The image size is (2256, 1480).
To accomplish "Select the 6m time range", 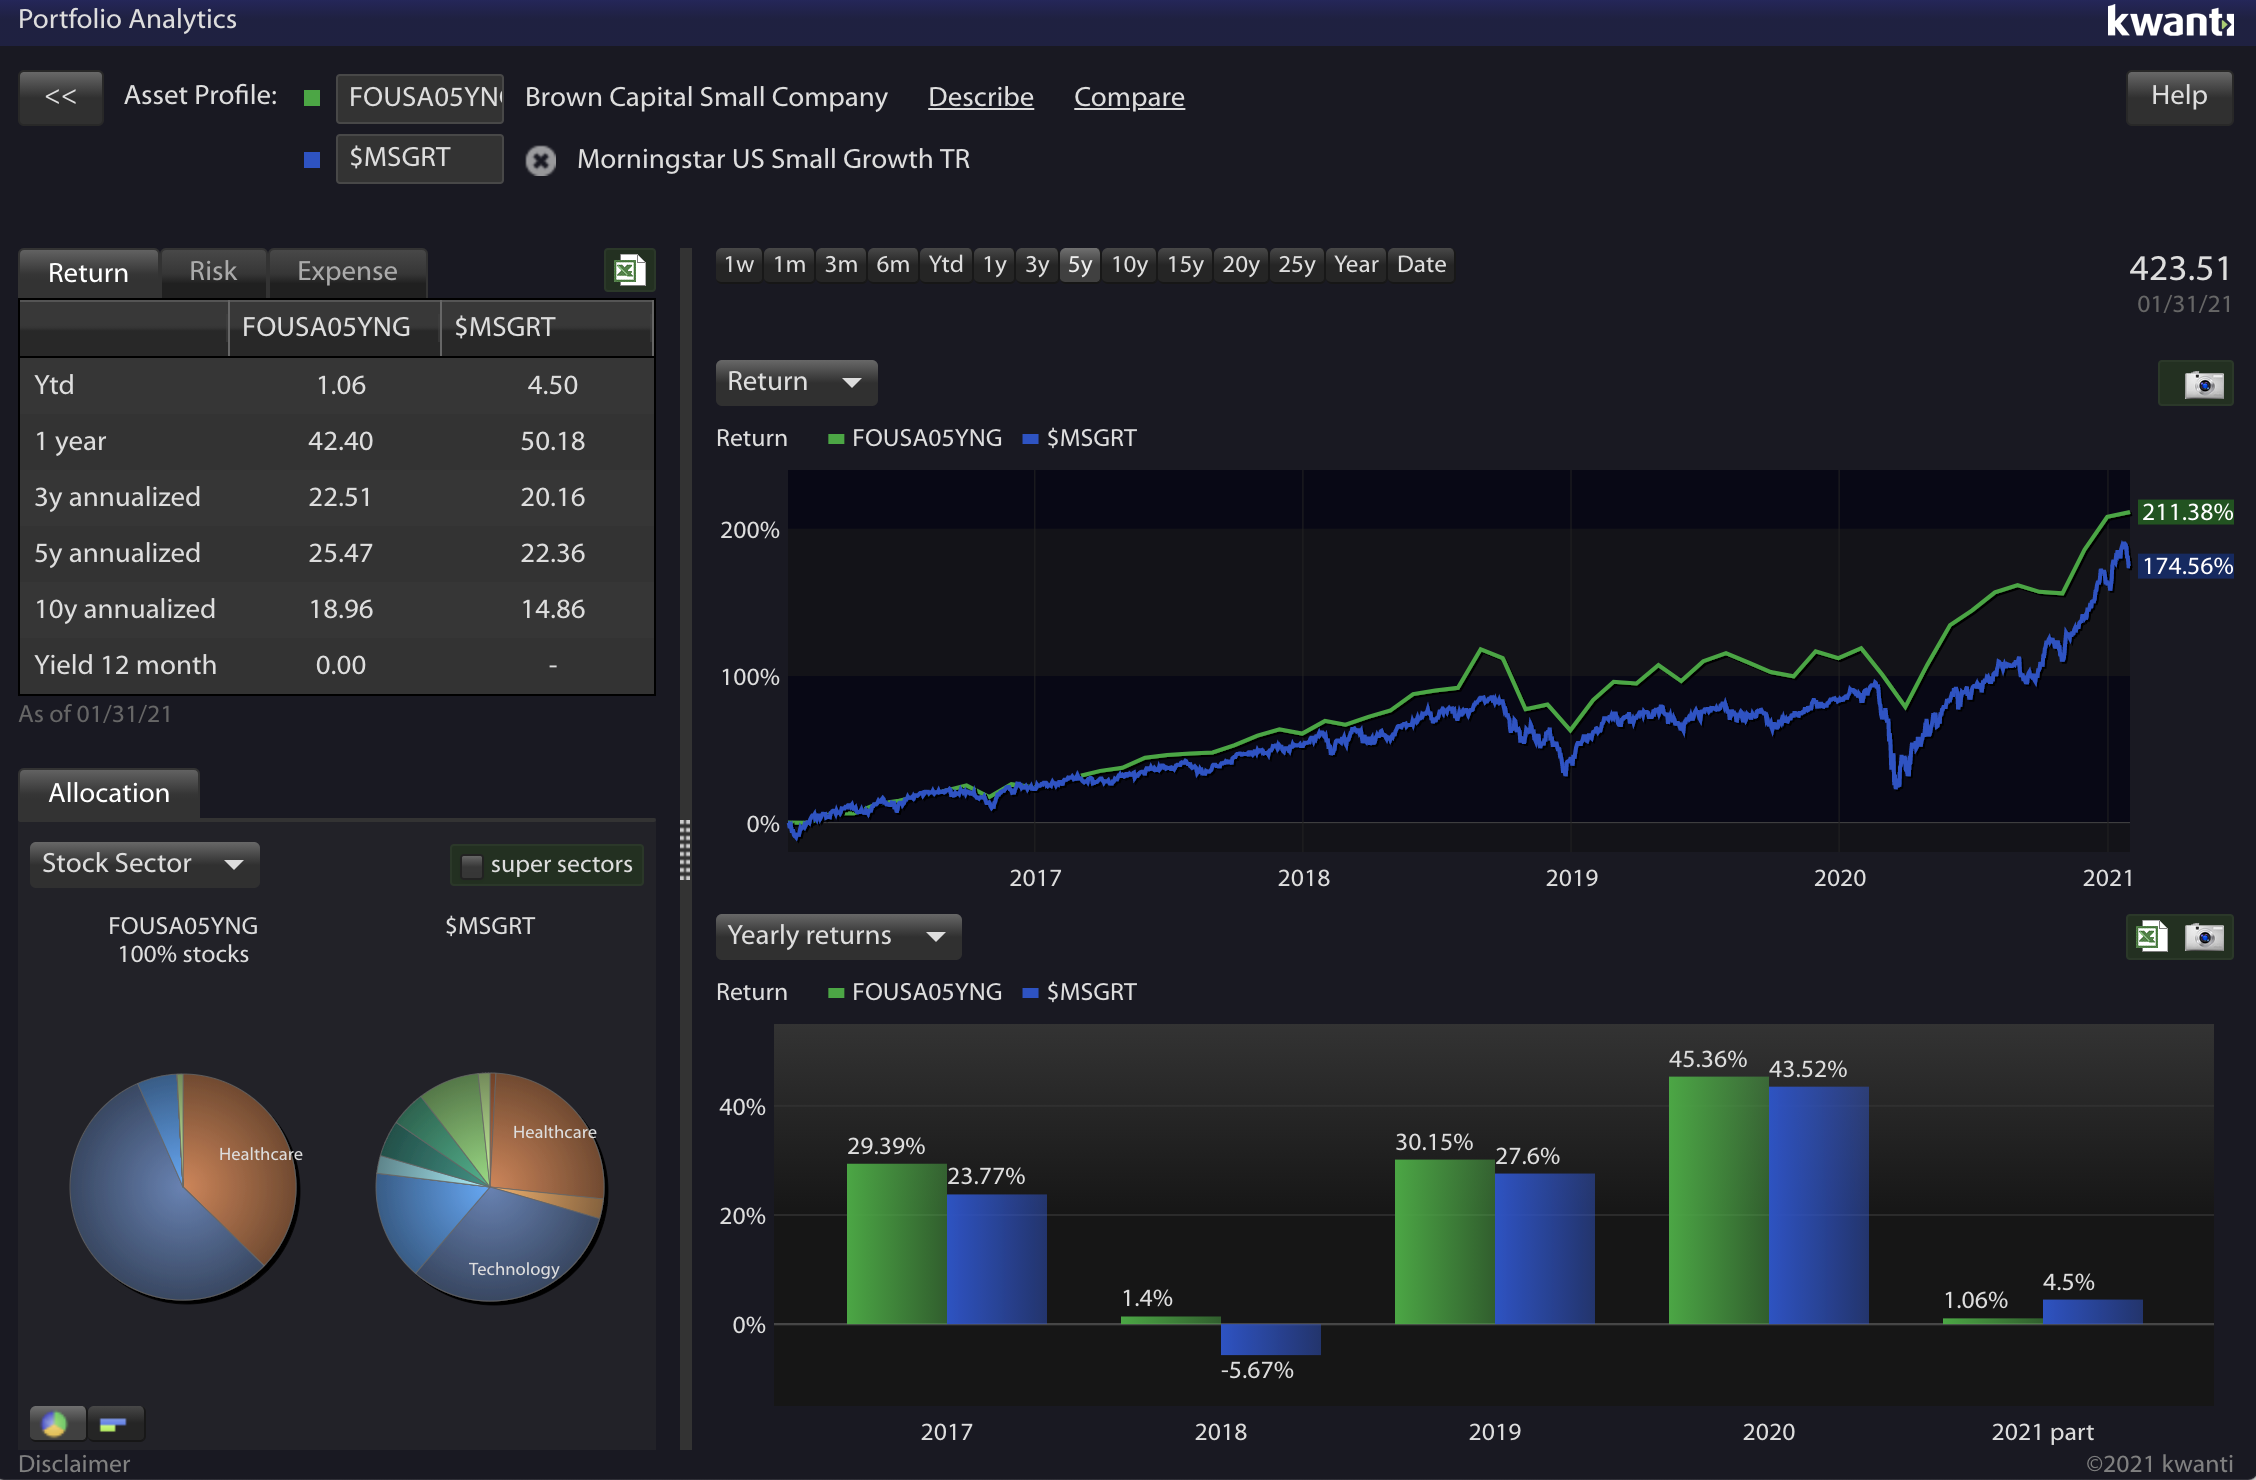I will [x=893, y=265].
